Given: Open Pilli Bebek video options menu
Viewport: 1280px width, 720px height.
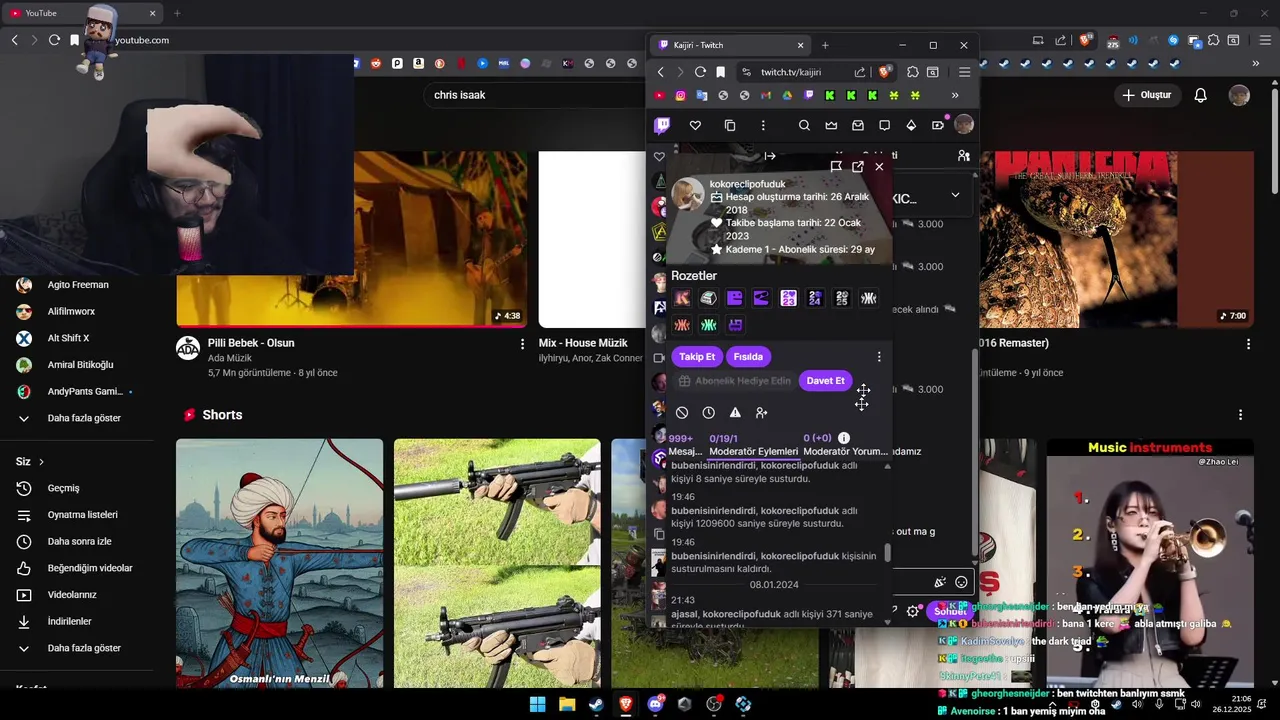Looking at the screenshot, I should [x=522, y=344].
